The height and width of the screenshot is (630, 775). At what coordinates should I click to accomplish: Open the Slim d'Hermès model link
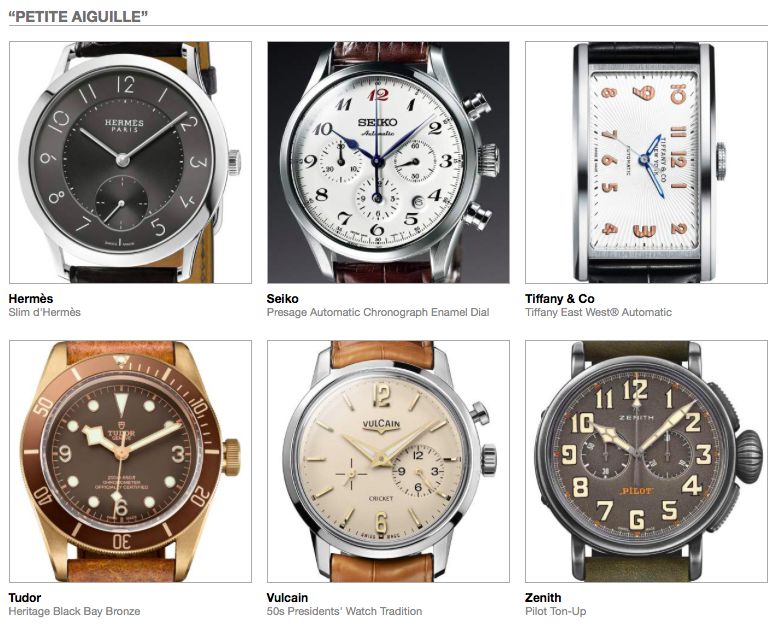point(44,312)
